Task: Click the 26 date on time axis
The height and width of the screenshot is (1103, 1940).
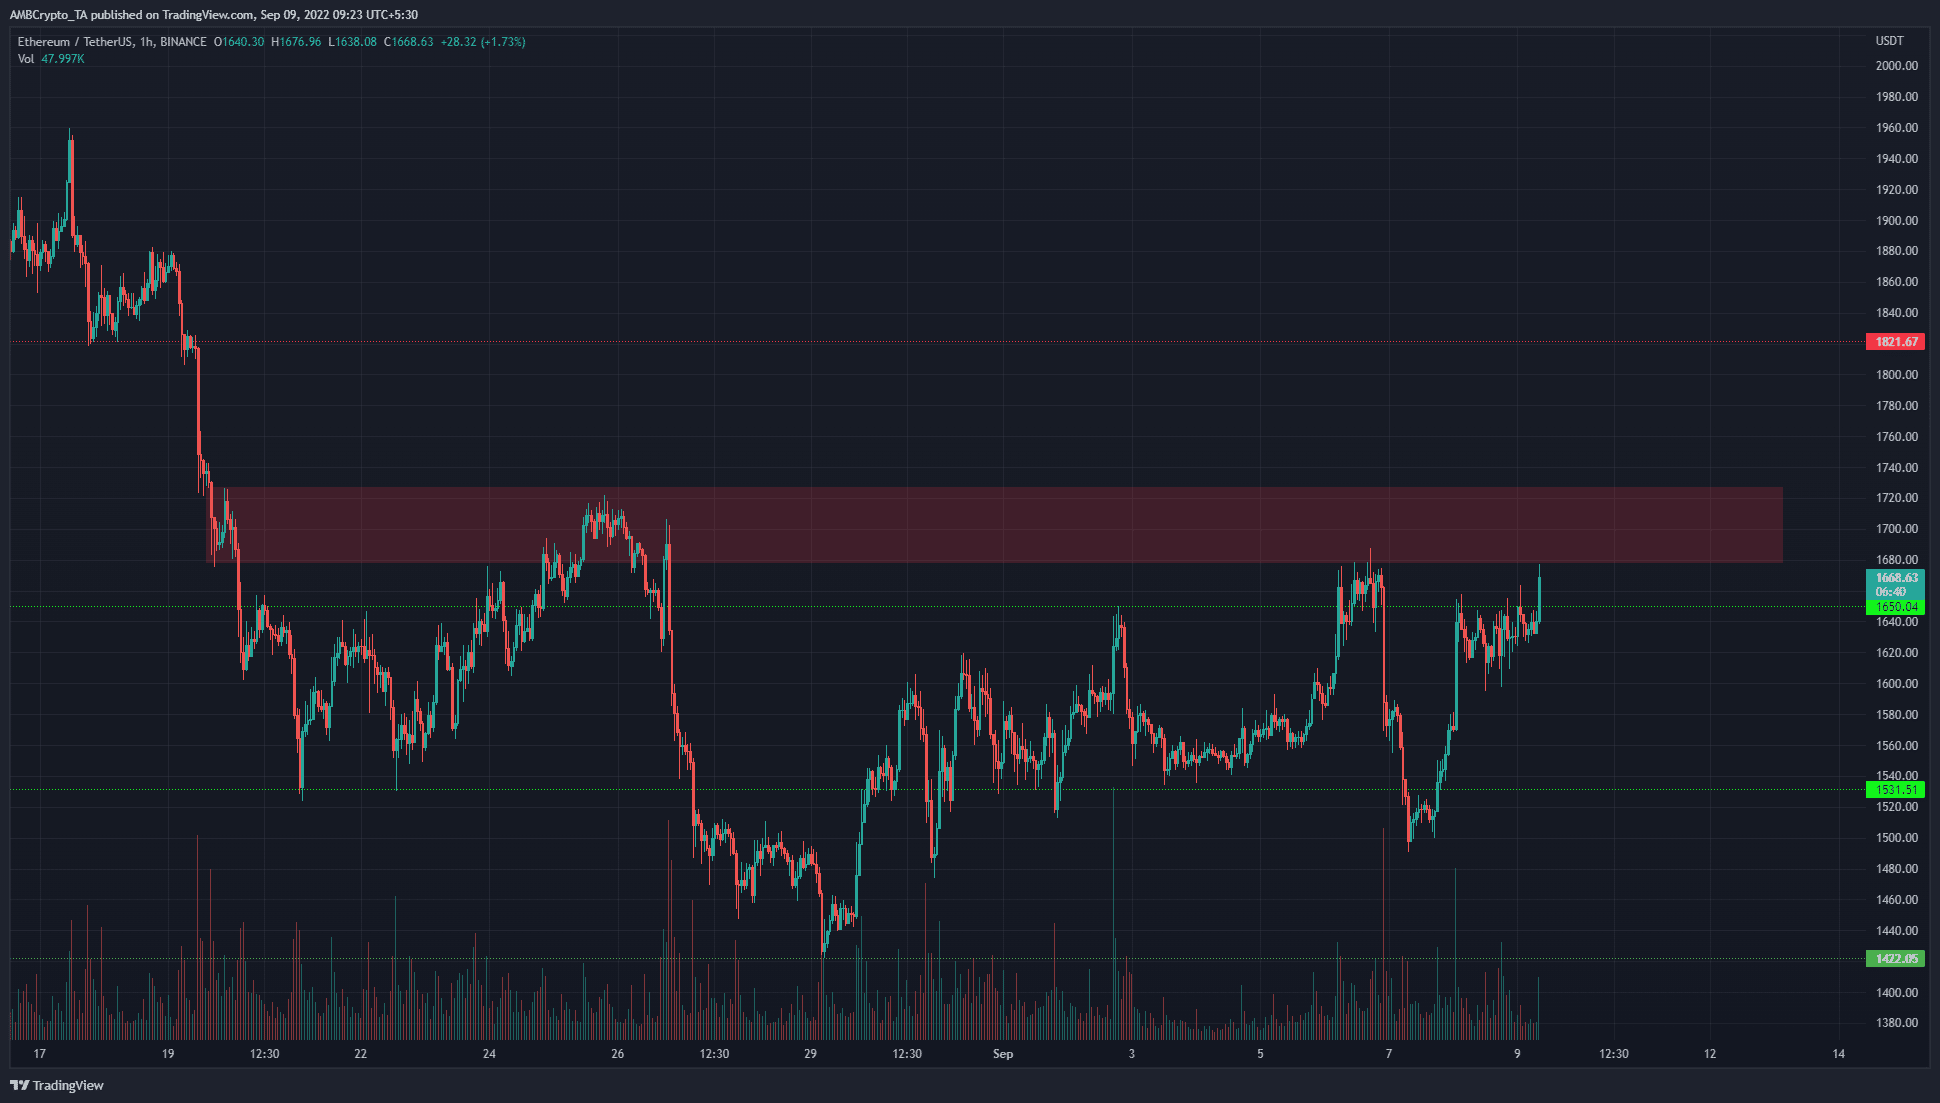Action: point(618,1054)
